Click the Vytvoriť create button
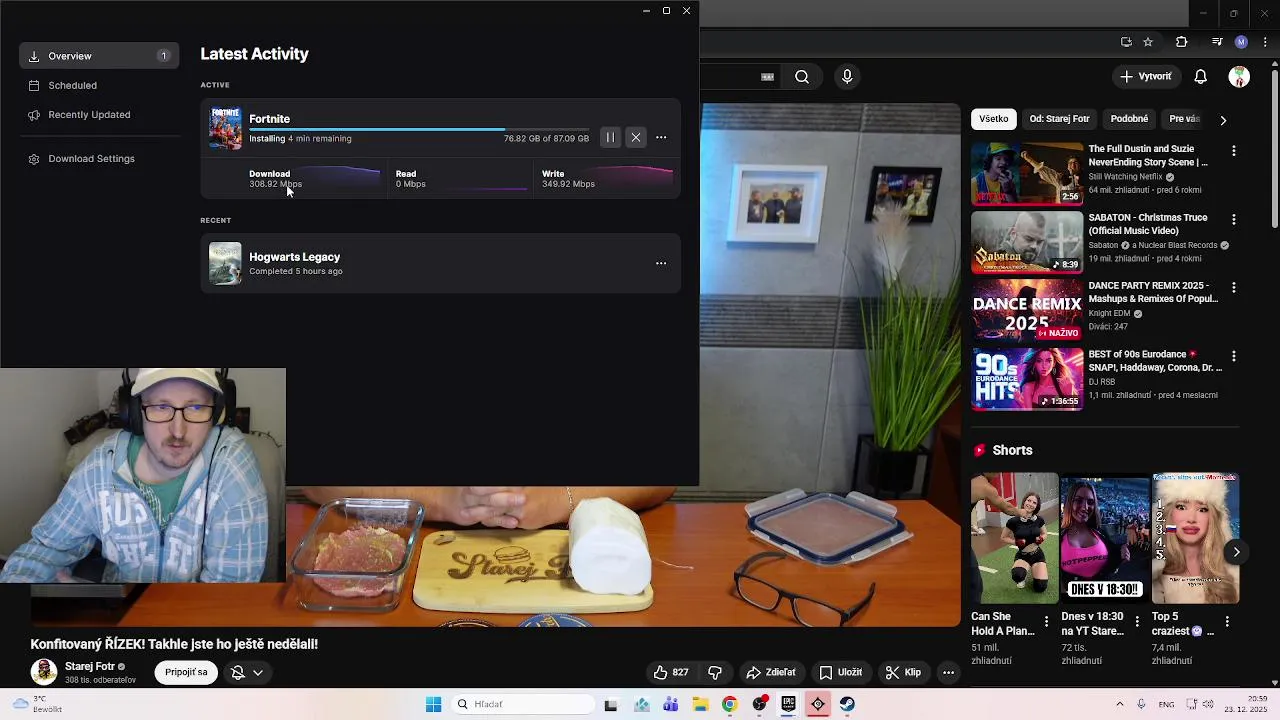The height and width of the screenshot is (720, 1280). coord(1146,77)
